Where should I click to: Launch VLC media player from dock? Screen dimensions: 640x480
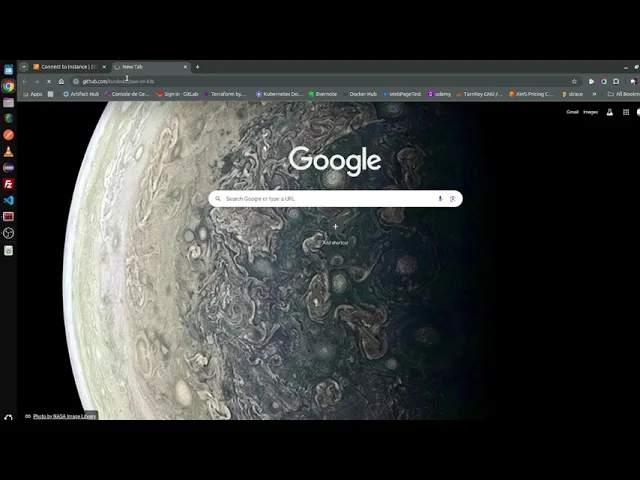tap(9, 151)
